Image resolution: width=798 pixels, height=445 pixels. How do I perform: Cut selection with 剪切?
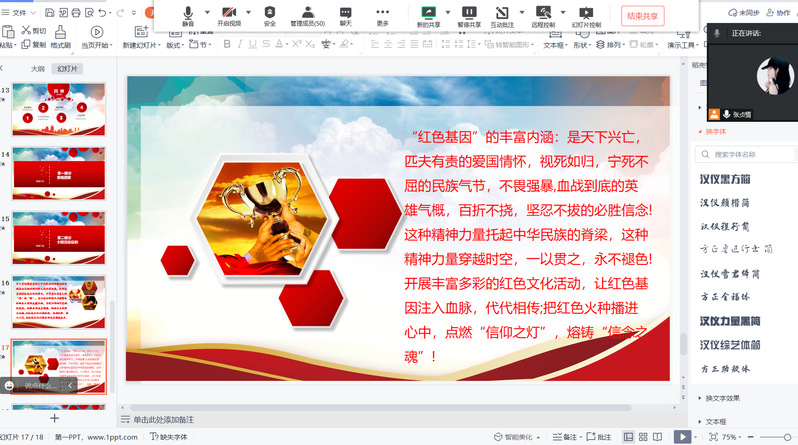[x=34, y=31]
